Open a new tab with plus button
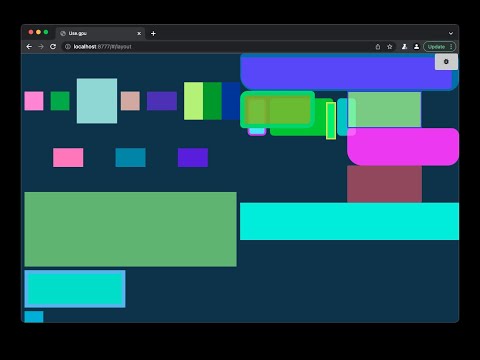Image resolution: width=480 pixels, height=360 pixels. pos(153,33)
